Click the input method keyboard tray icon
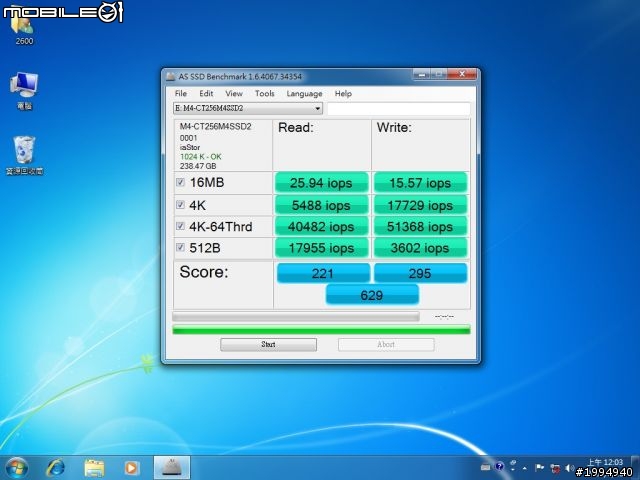Screen dimensions: 640x480 (x=485, y=467)
